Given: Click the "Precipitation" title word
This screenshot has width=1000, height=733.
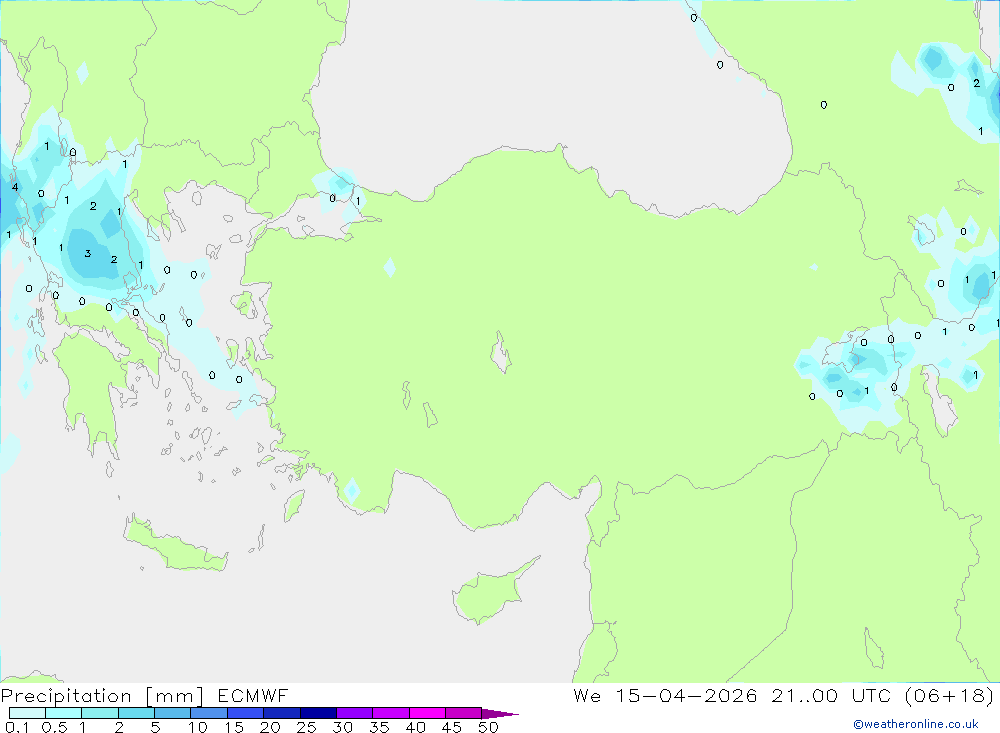Looking at the screenshot, I should click(x=66, y=696).
